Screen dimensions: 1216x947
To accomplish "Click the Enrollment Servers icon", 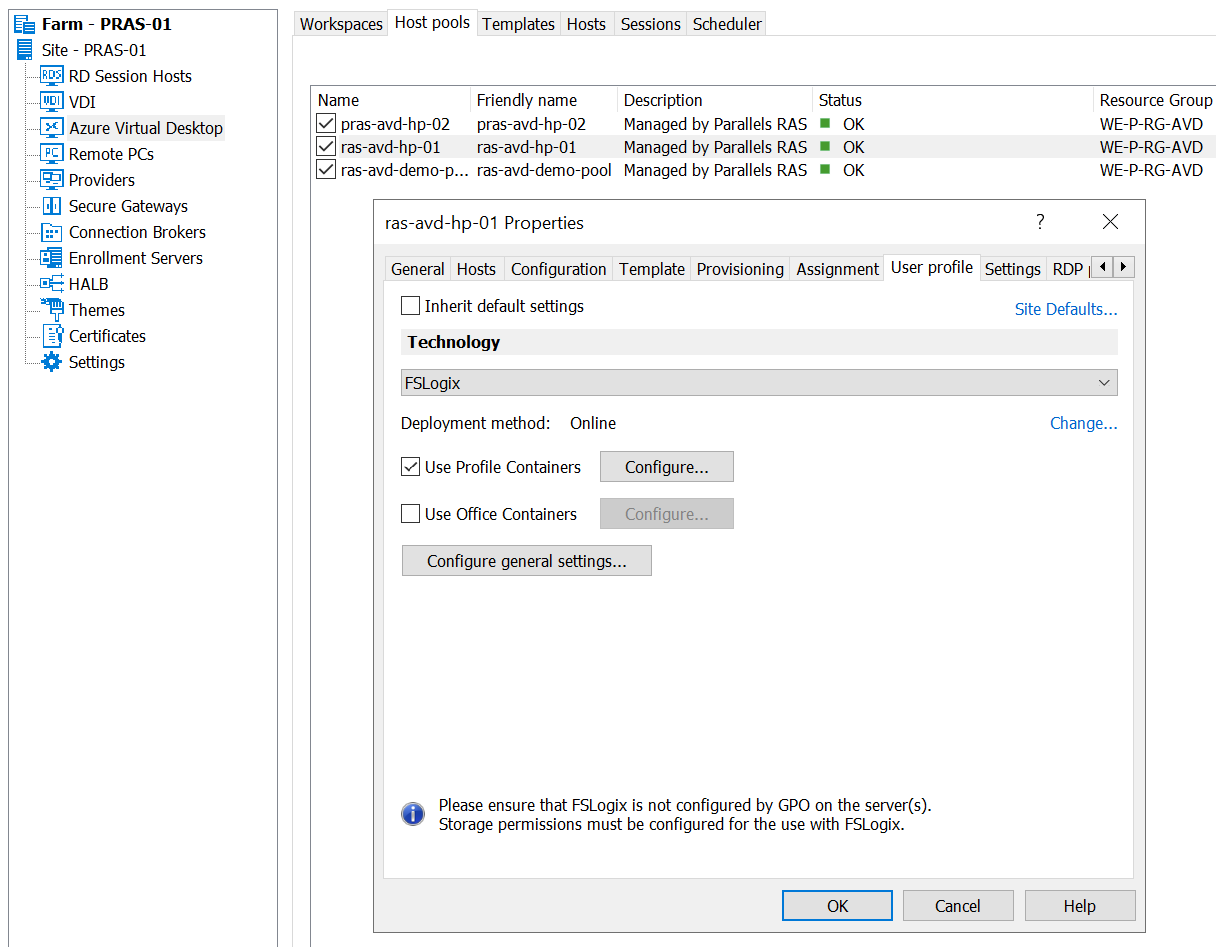I will pos(52,258).
